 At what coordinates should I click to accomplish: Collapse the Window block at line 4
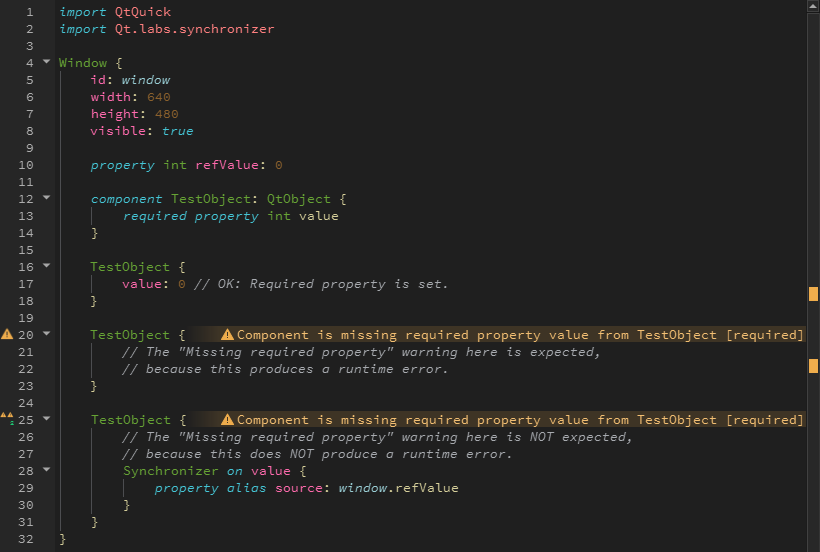(x=46, y=62)
